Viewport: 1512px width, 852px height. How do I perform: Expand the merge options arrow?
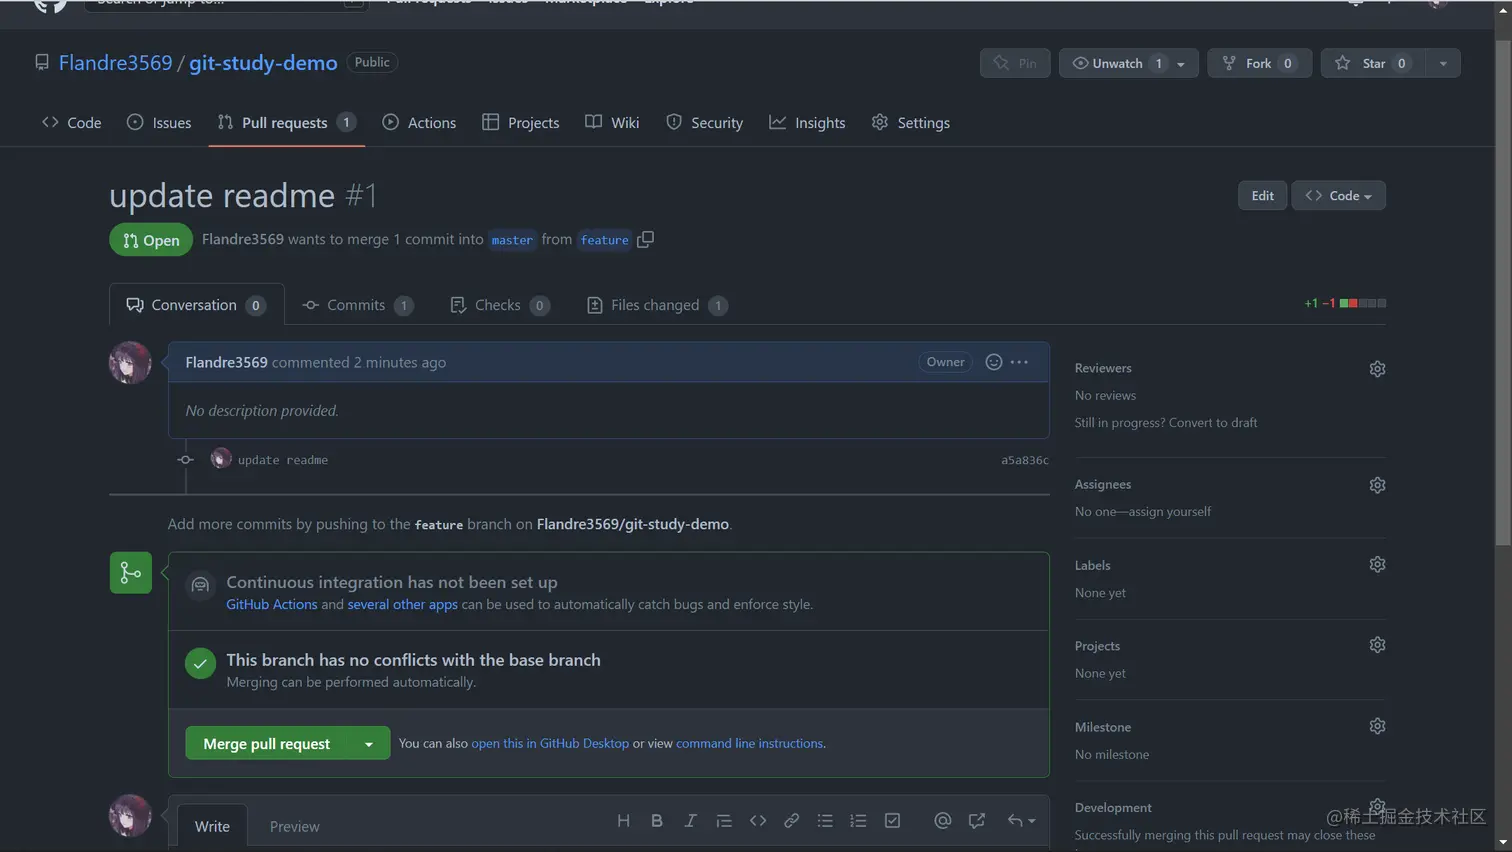[x=369, y=743]
